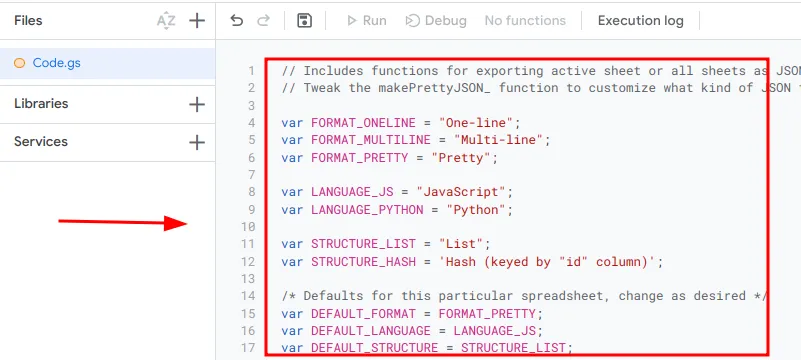The height and width of the screenshot is (360, 801).
Task: Click DEFAULT_FORMAT on line 15
Action: pos(364,314)
